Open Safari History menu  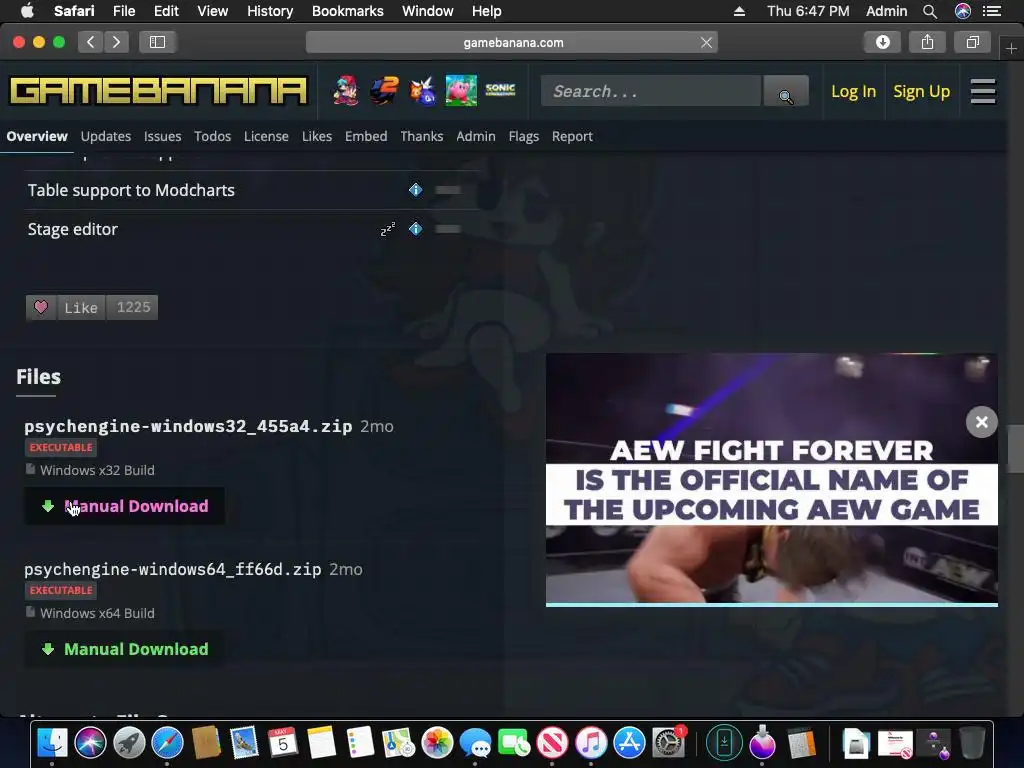pyautogui.click(x=270, y=11)
